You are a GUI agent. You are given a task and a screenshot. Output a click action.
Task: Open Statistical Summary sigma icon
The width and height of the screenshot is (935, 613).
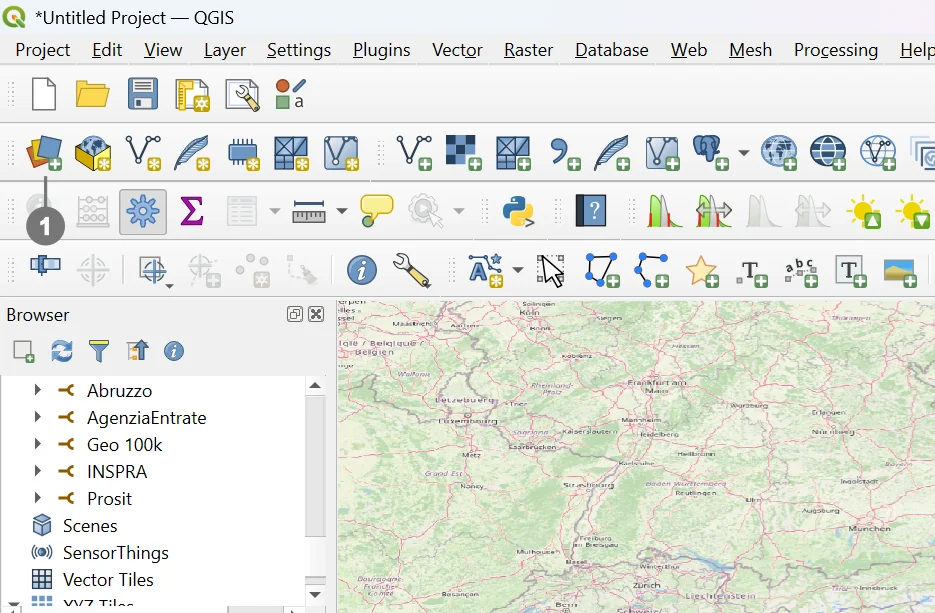tap(191, 211)
